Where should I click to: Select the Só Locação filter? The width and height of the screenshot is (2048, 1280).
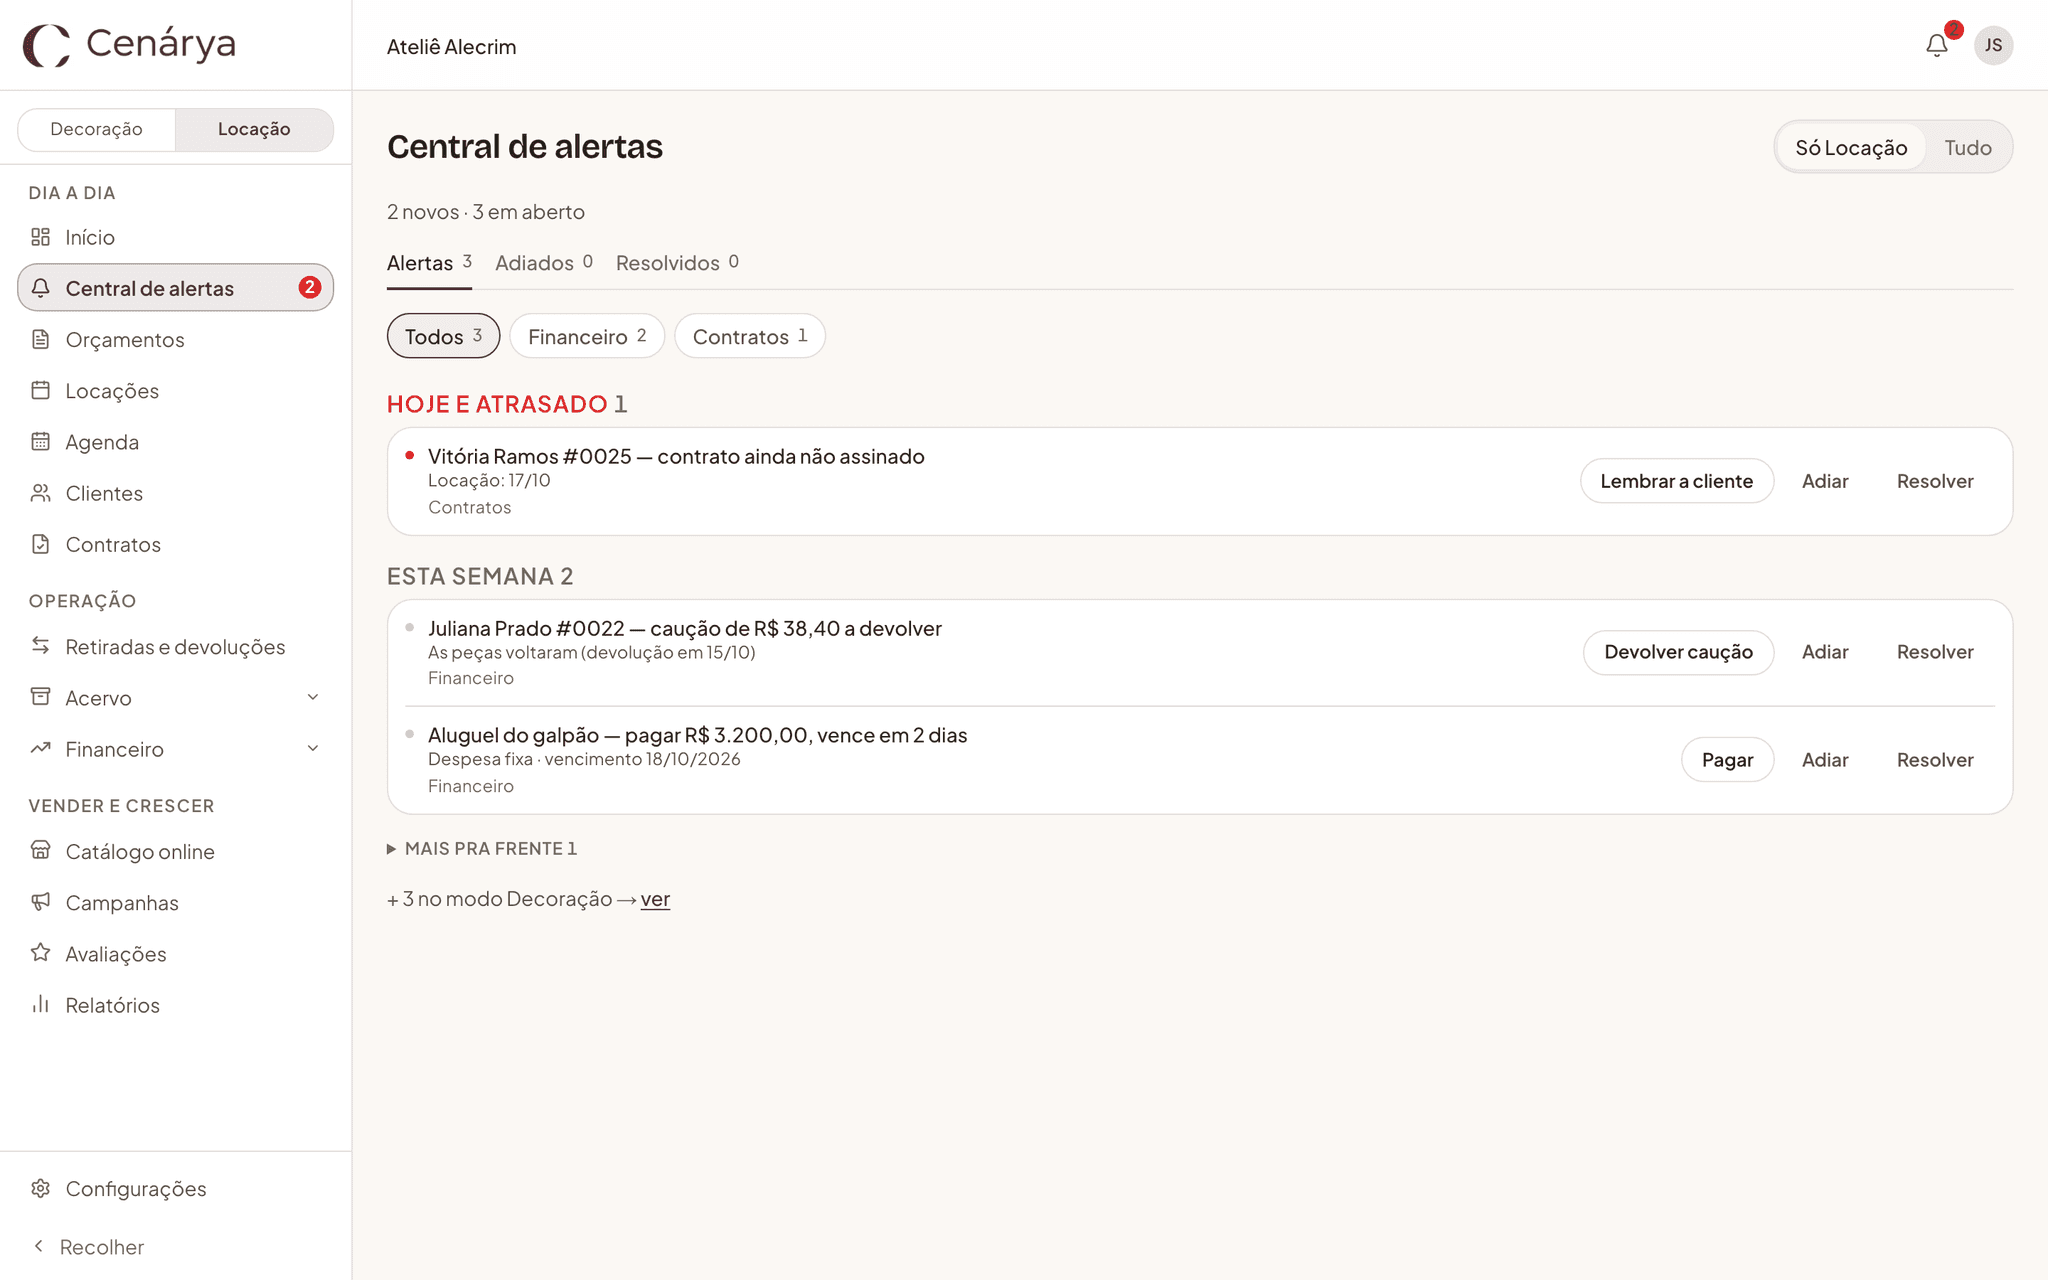tap(1851, 148)
